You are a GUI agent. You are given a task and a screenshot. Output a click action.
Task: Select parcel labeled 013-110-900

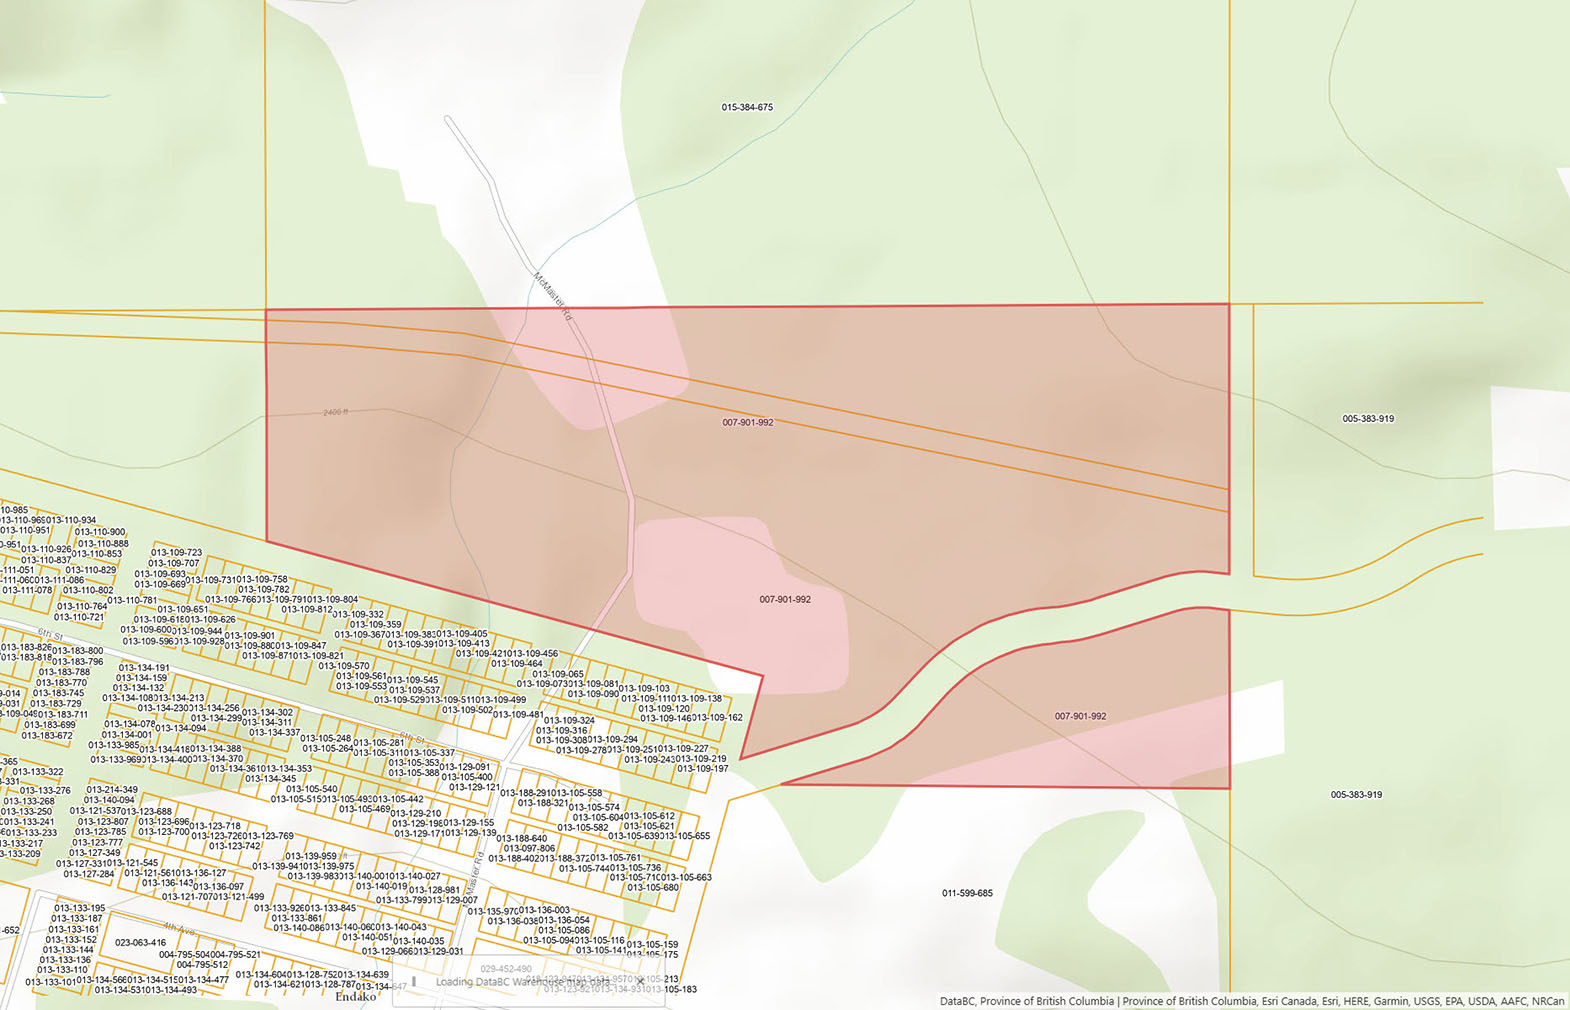click(x=101, y=532)
